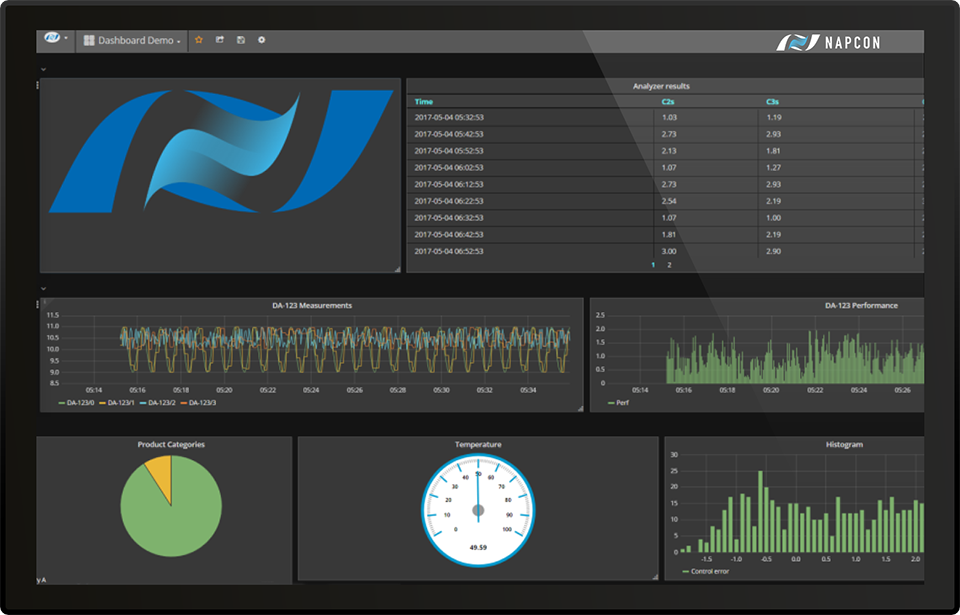The height and width of the screenshot is (615, 960).
Task: Click the logo panel resize handle
Action: (396, 268)
